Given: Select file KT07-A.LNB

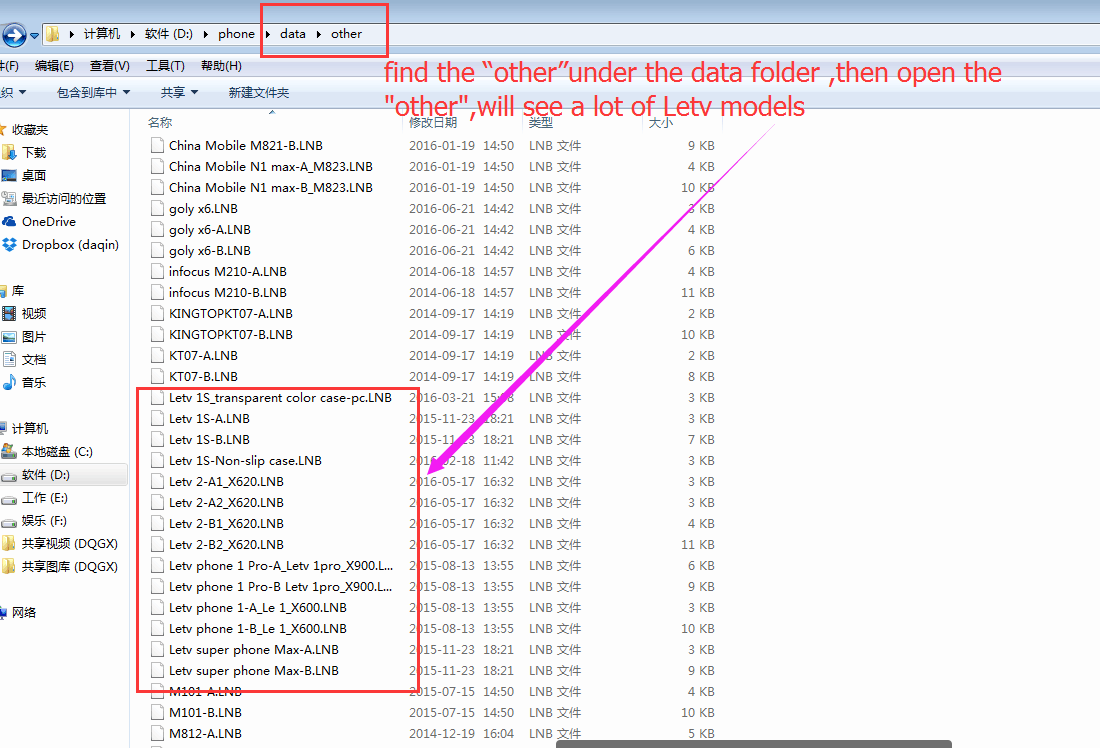Looking at the screenshot, I should click(x=203, y=356).
